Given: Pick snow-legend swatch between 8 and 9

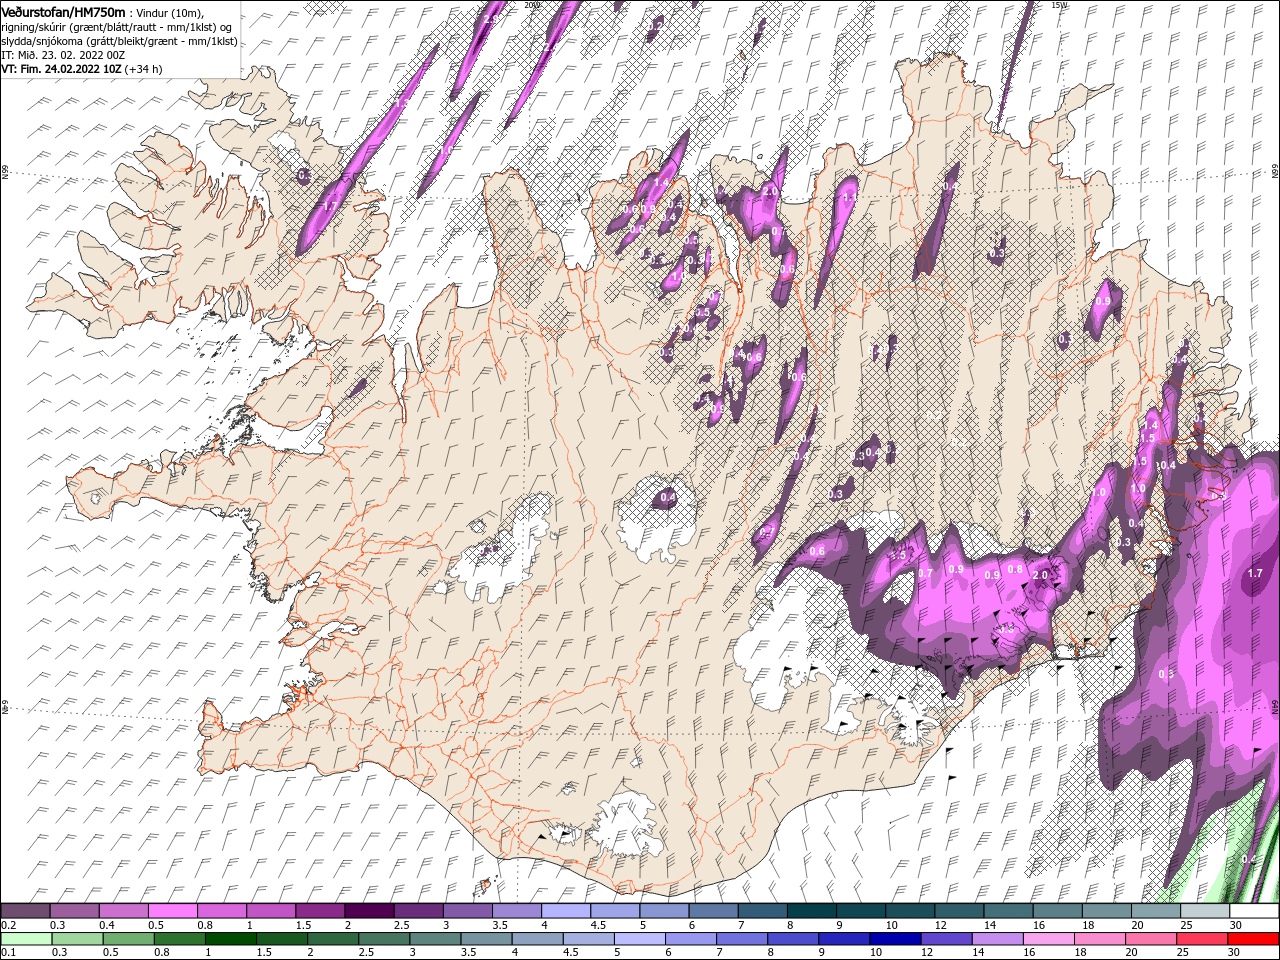Looking at the screenshot, I should tap(811, 911).
